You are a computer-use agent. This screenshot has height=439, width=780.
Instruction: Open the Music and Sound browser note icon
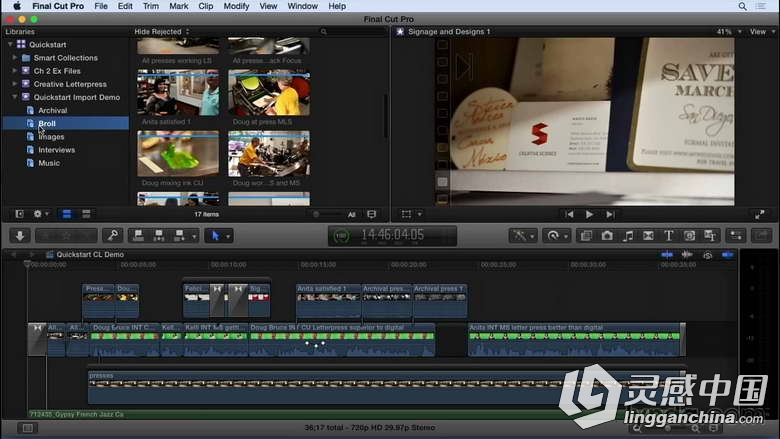(x=628, y=236)
